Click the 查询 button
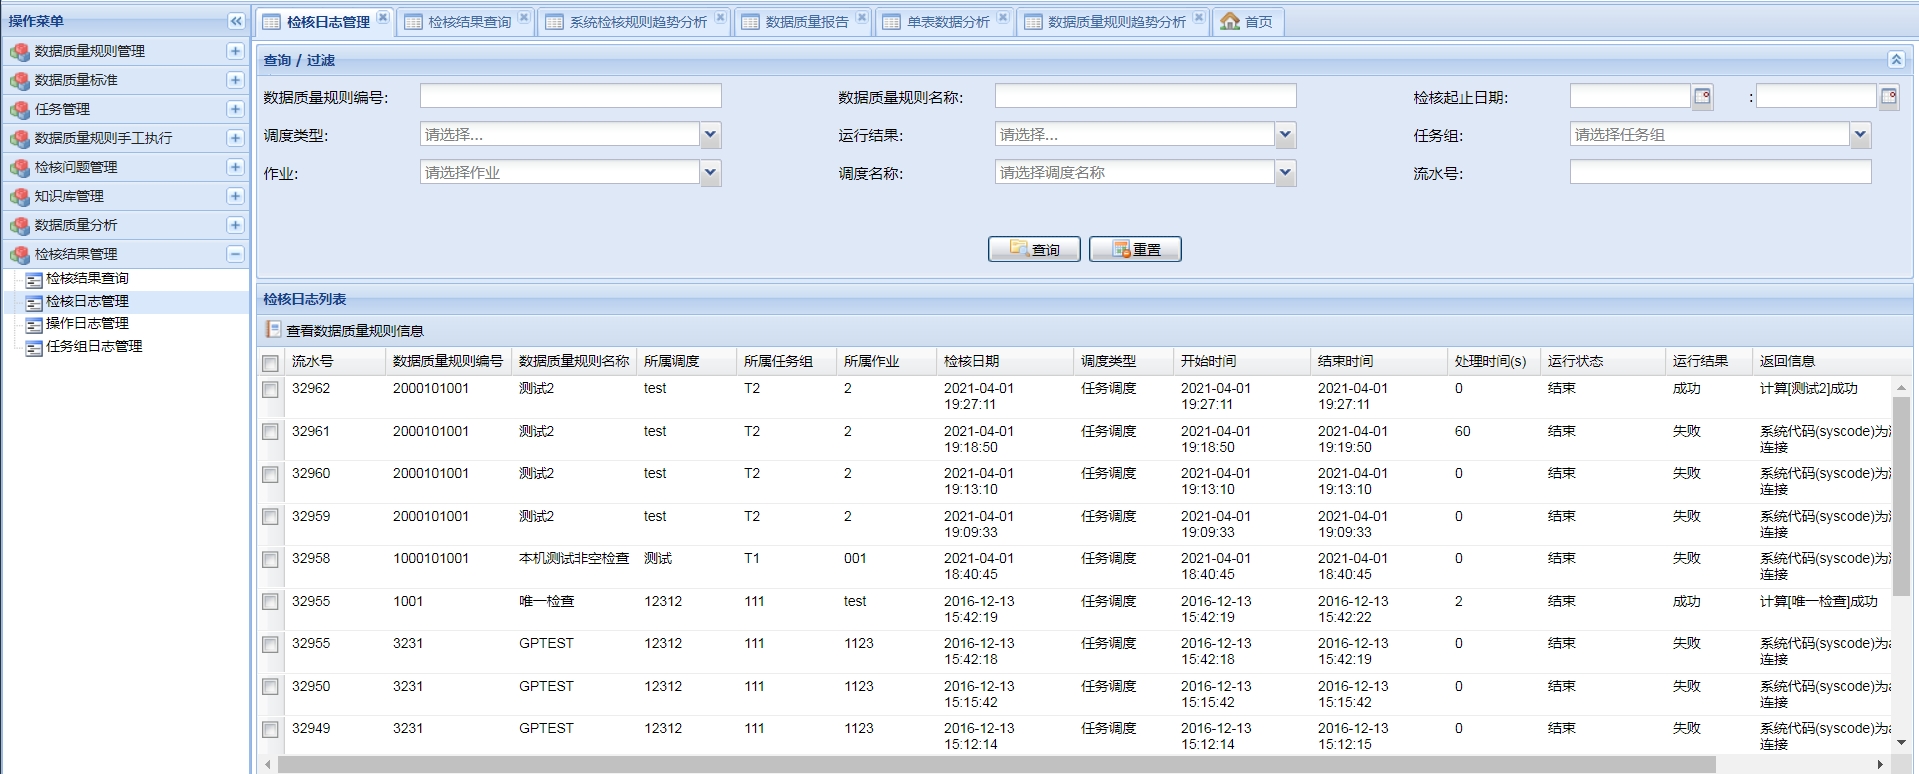This screenshot has width=1919, height=774. click(x=1034, y=249)
